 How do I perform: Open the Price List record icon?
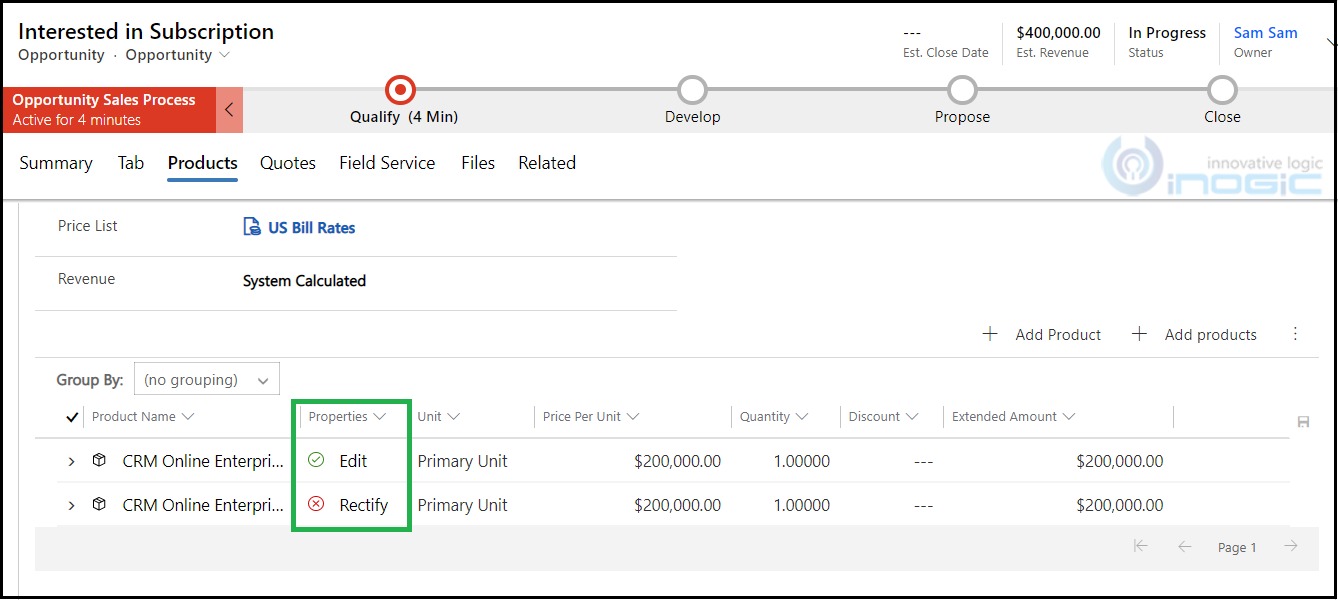tap(250, 227)
